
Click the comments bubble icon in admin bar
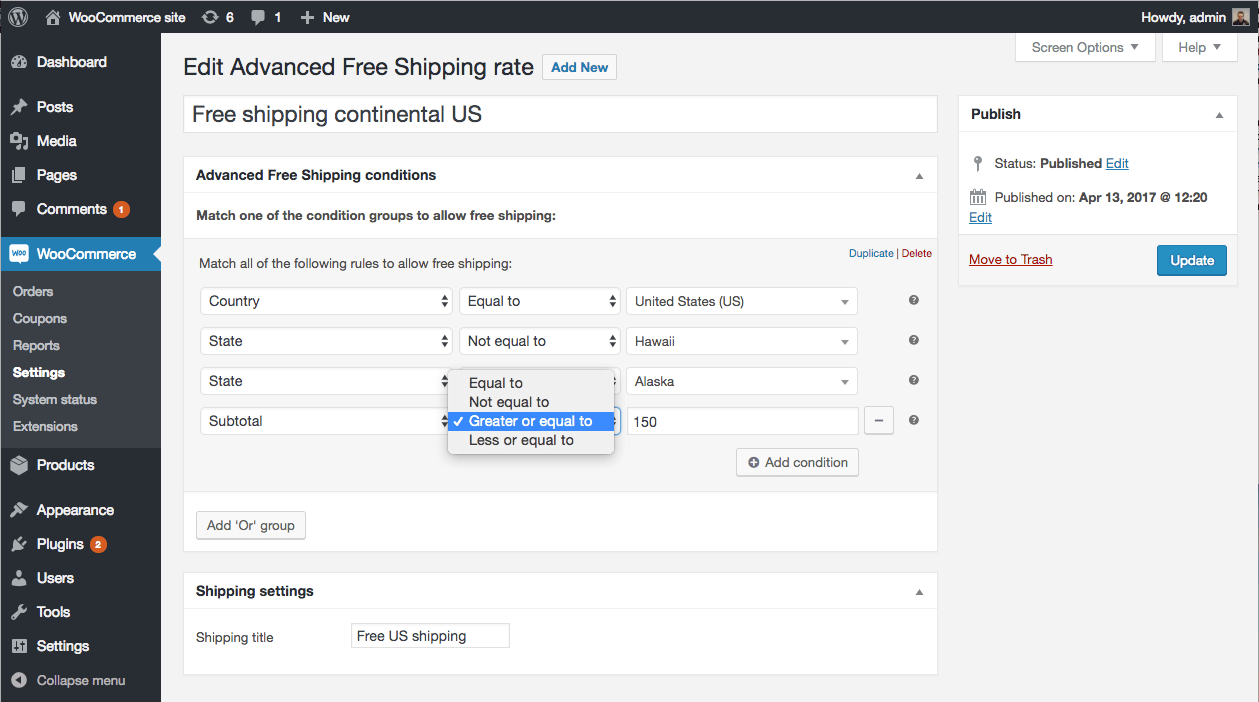259,17
